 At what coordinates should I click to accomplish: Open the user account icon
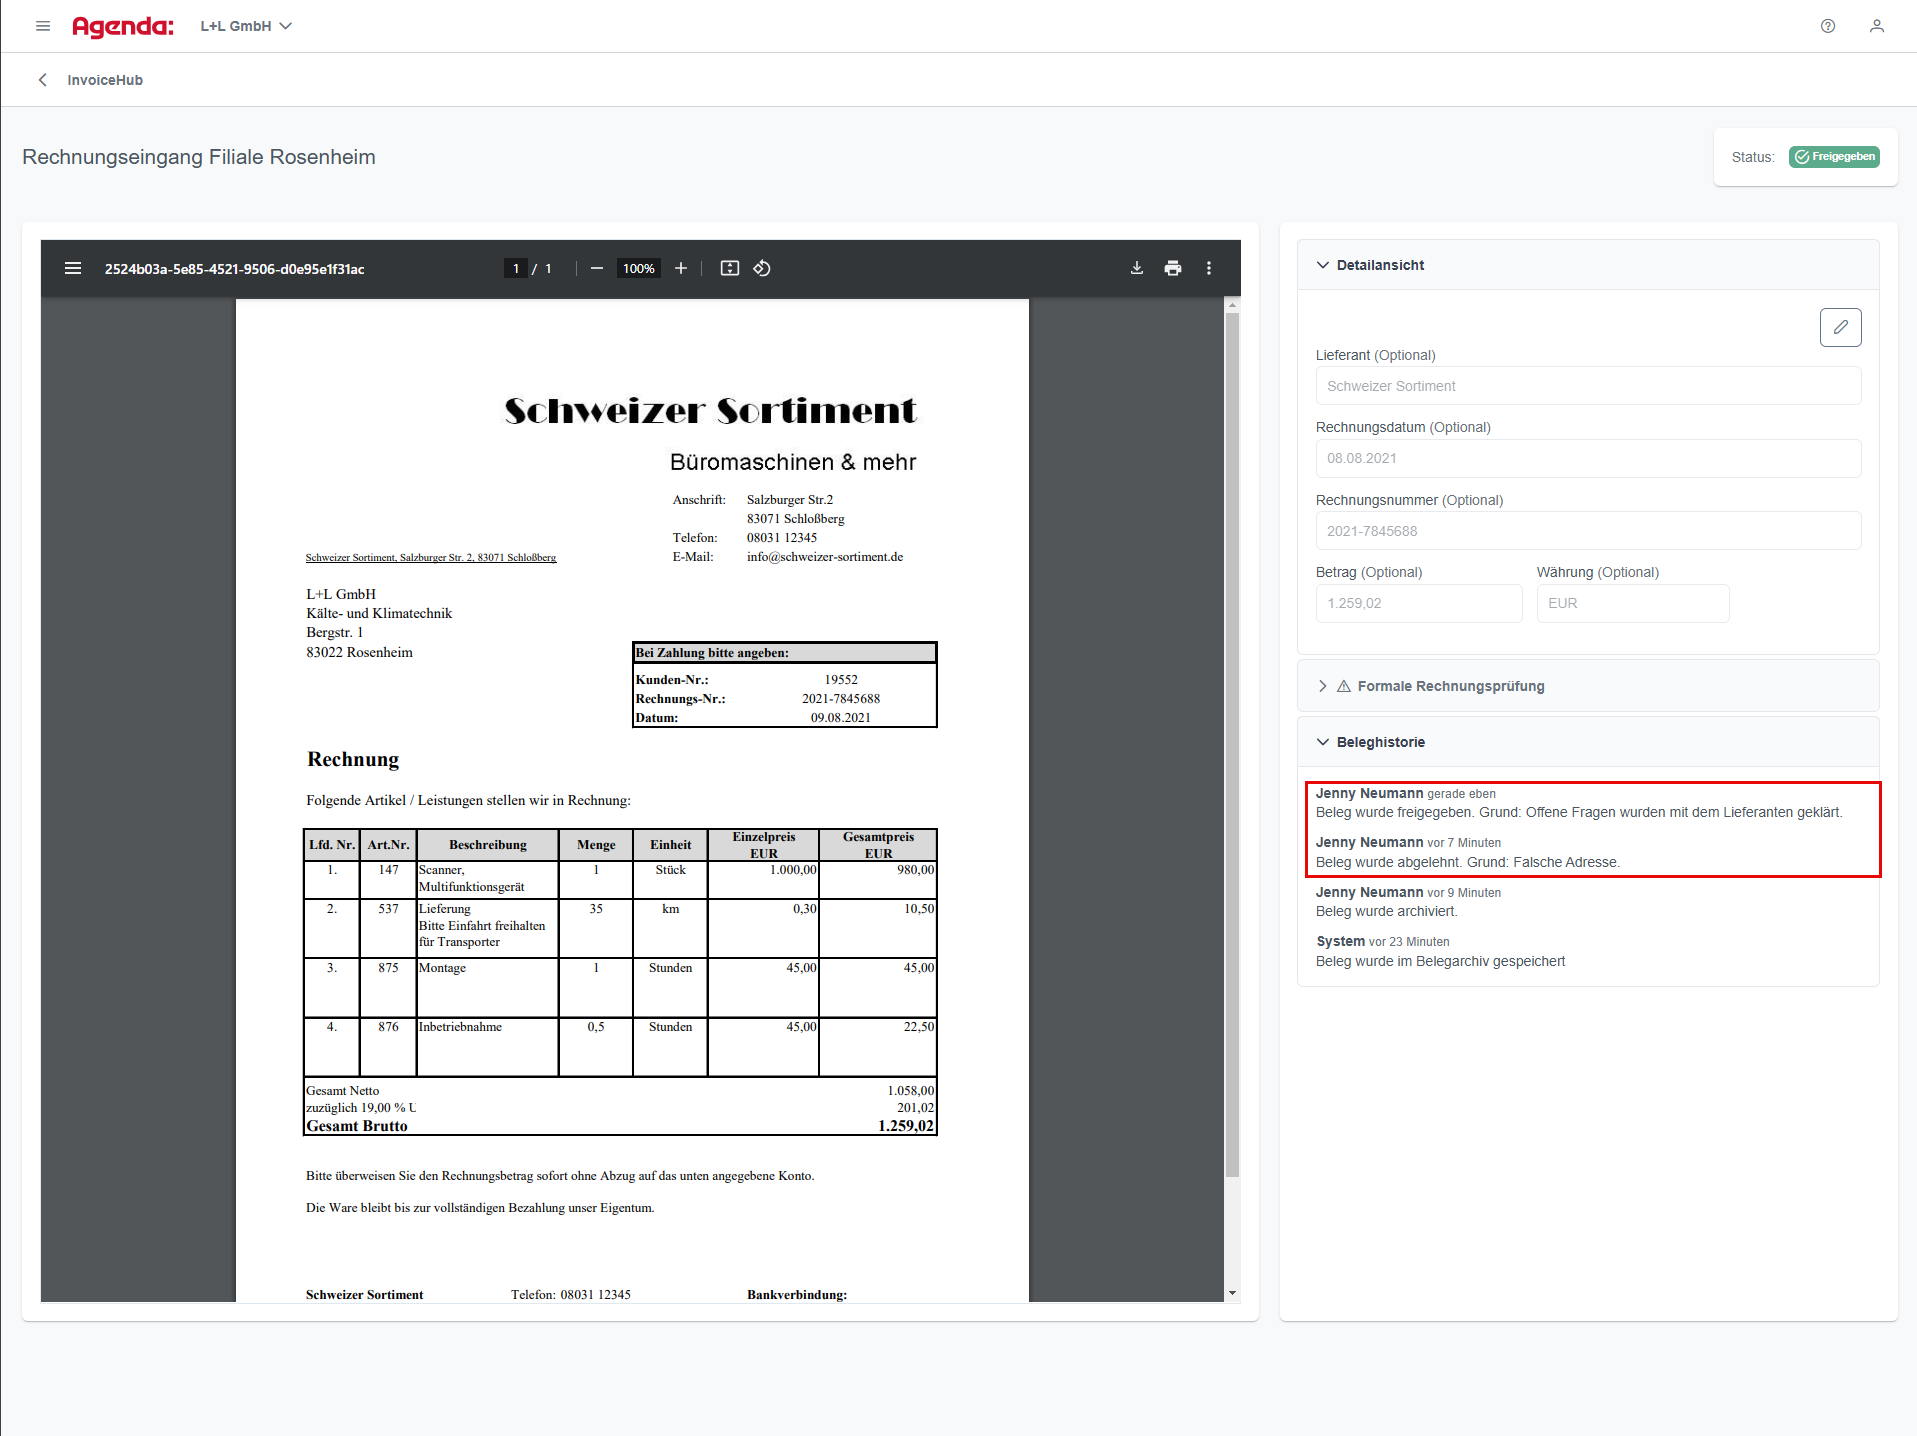pos(1877,26)
